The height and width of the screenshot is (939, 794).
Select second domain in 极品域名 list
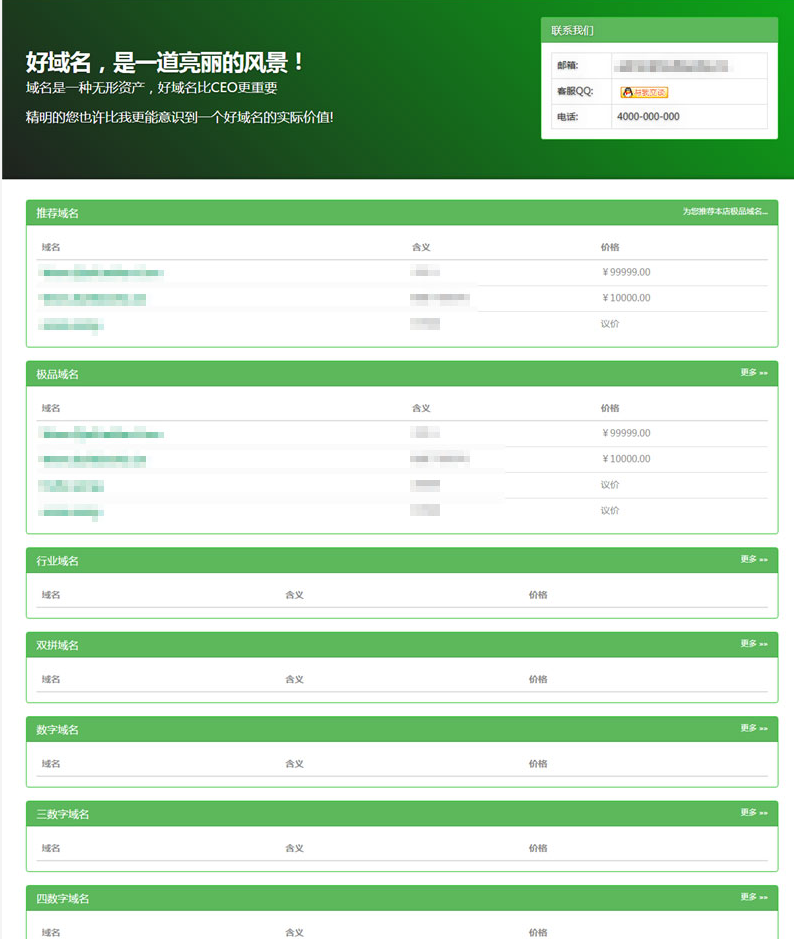[93, 459]
